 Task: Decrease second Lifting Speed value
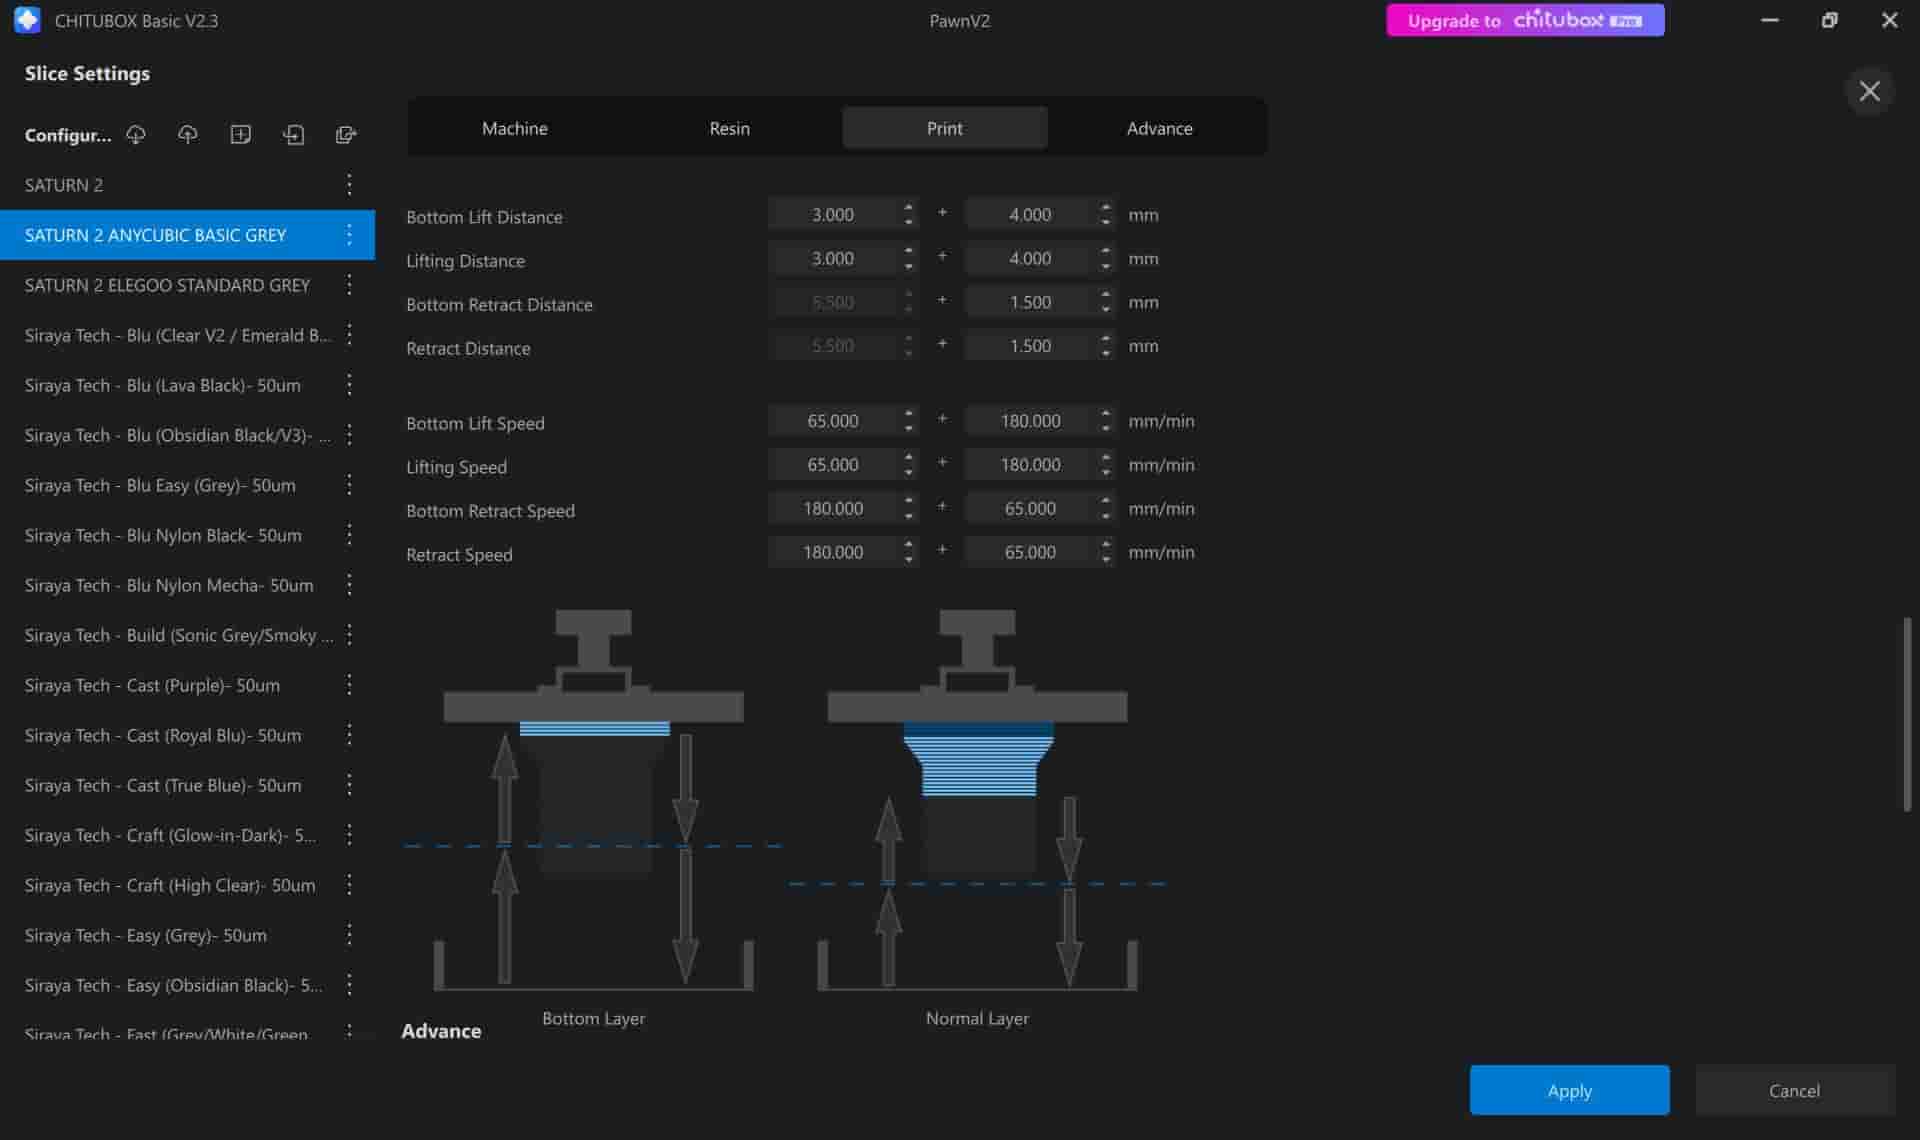1105,471
